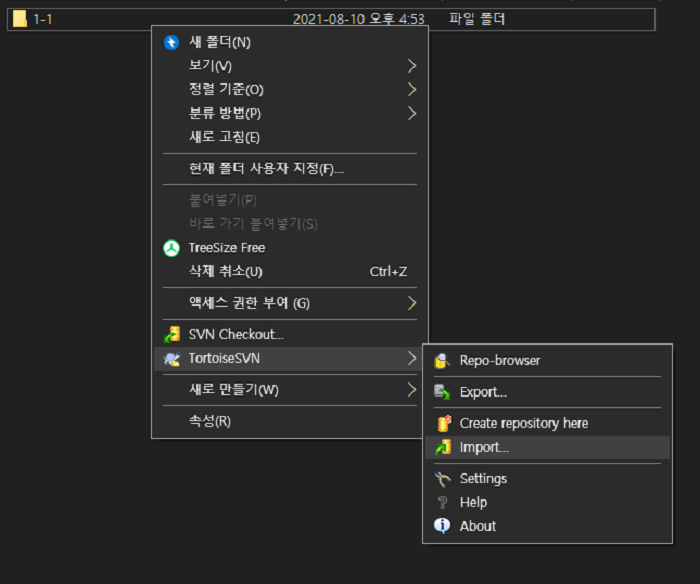Image resolution: width=700 pixels, height=584 pixels.
Task: Expand the 보기(V) submenu arrow
Action: click(x=412, y=66)
